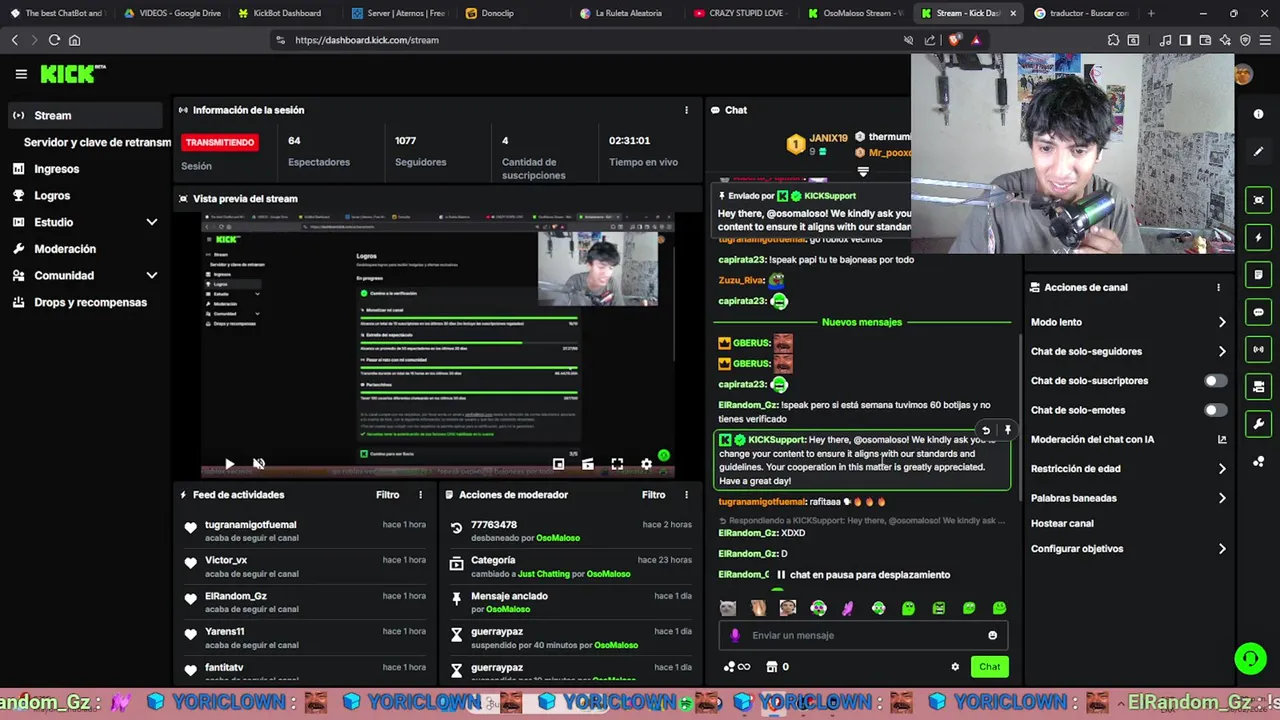Image resolution: width=1280 pixels, height=720 pixels.
Task: Insert the cat emote from quick emotes
Action: [x=728, y=608]
